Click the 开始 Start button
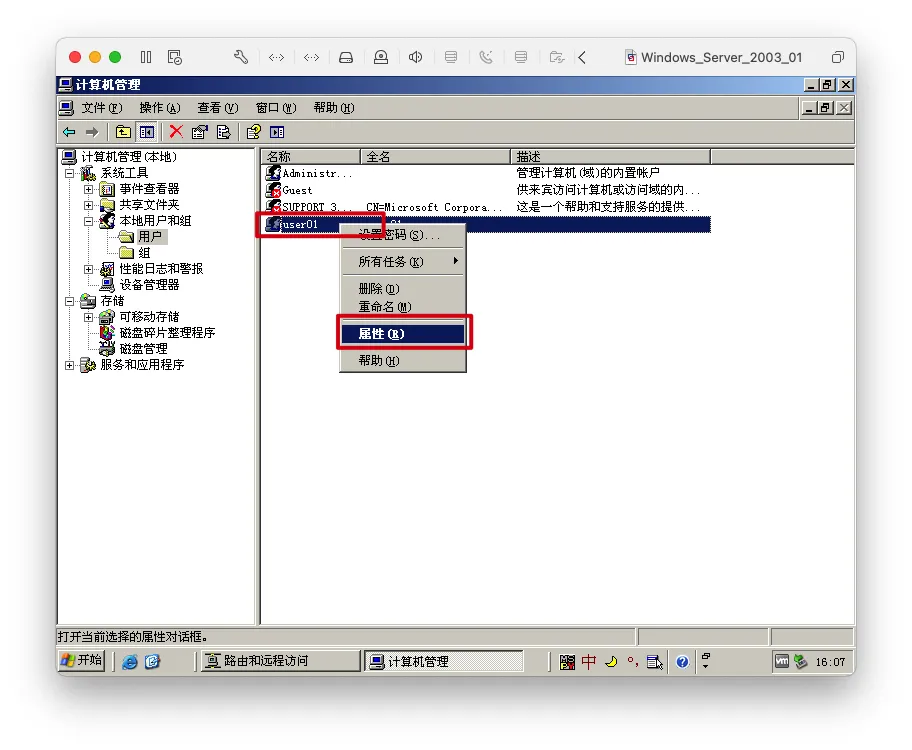The image size is (912, 750). click(x=82, y=661)
